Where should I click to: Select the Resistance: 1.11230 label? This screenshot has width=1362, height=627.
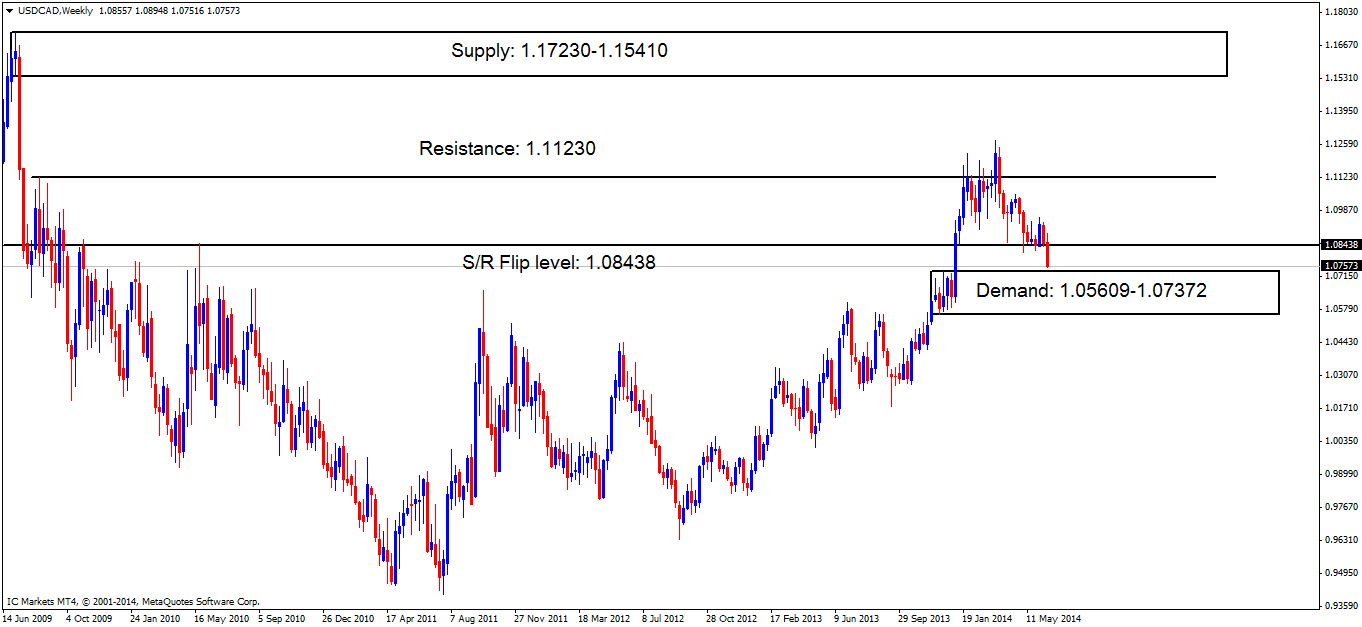point(507,149)
